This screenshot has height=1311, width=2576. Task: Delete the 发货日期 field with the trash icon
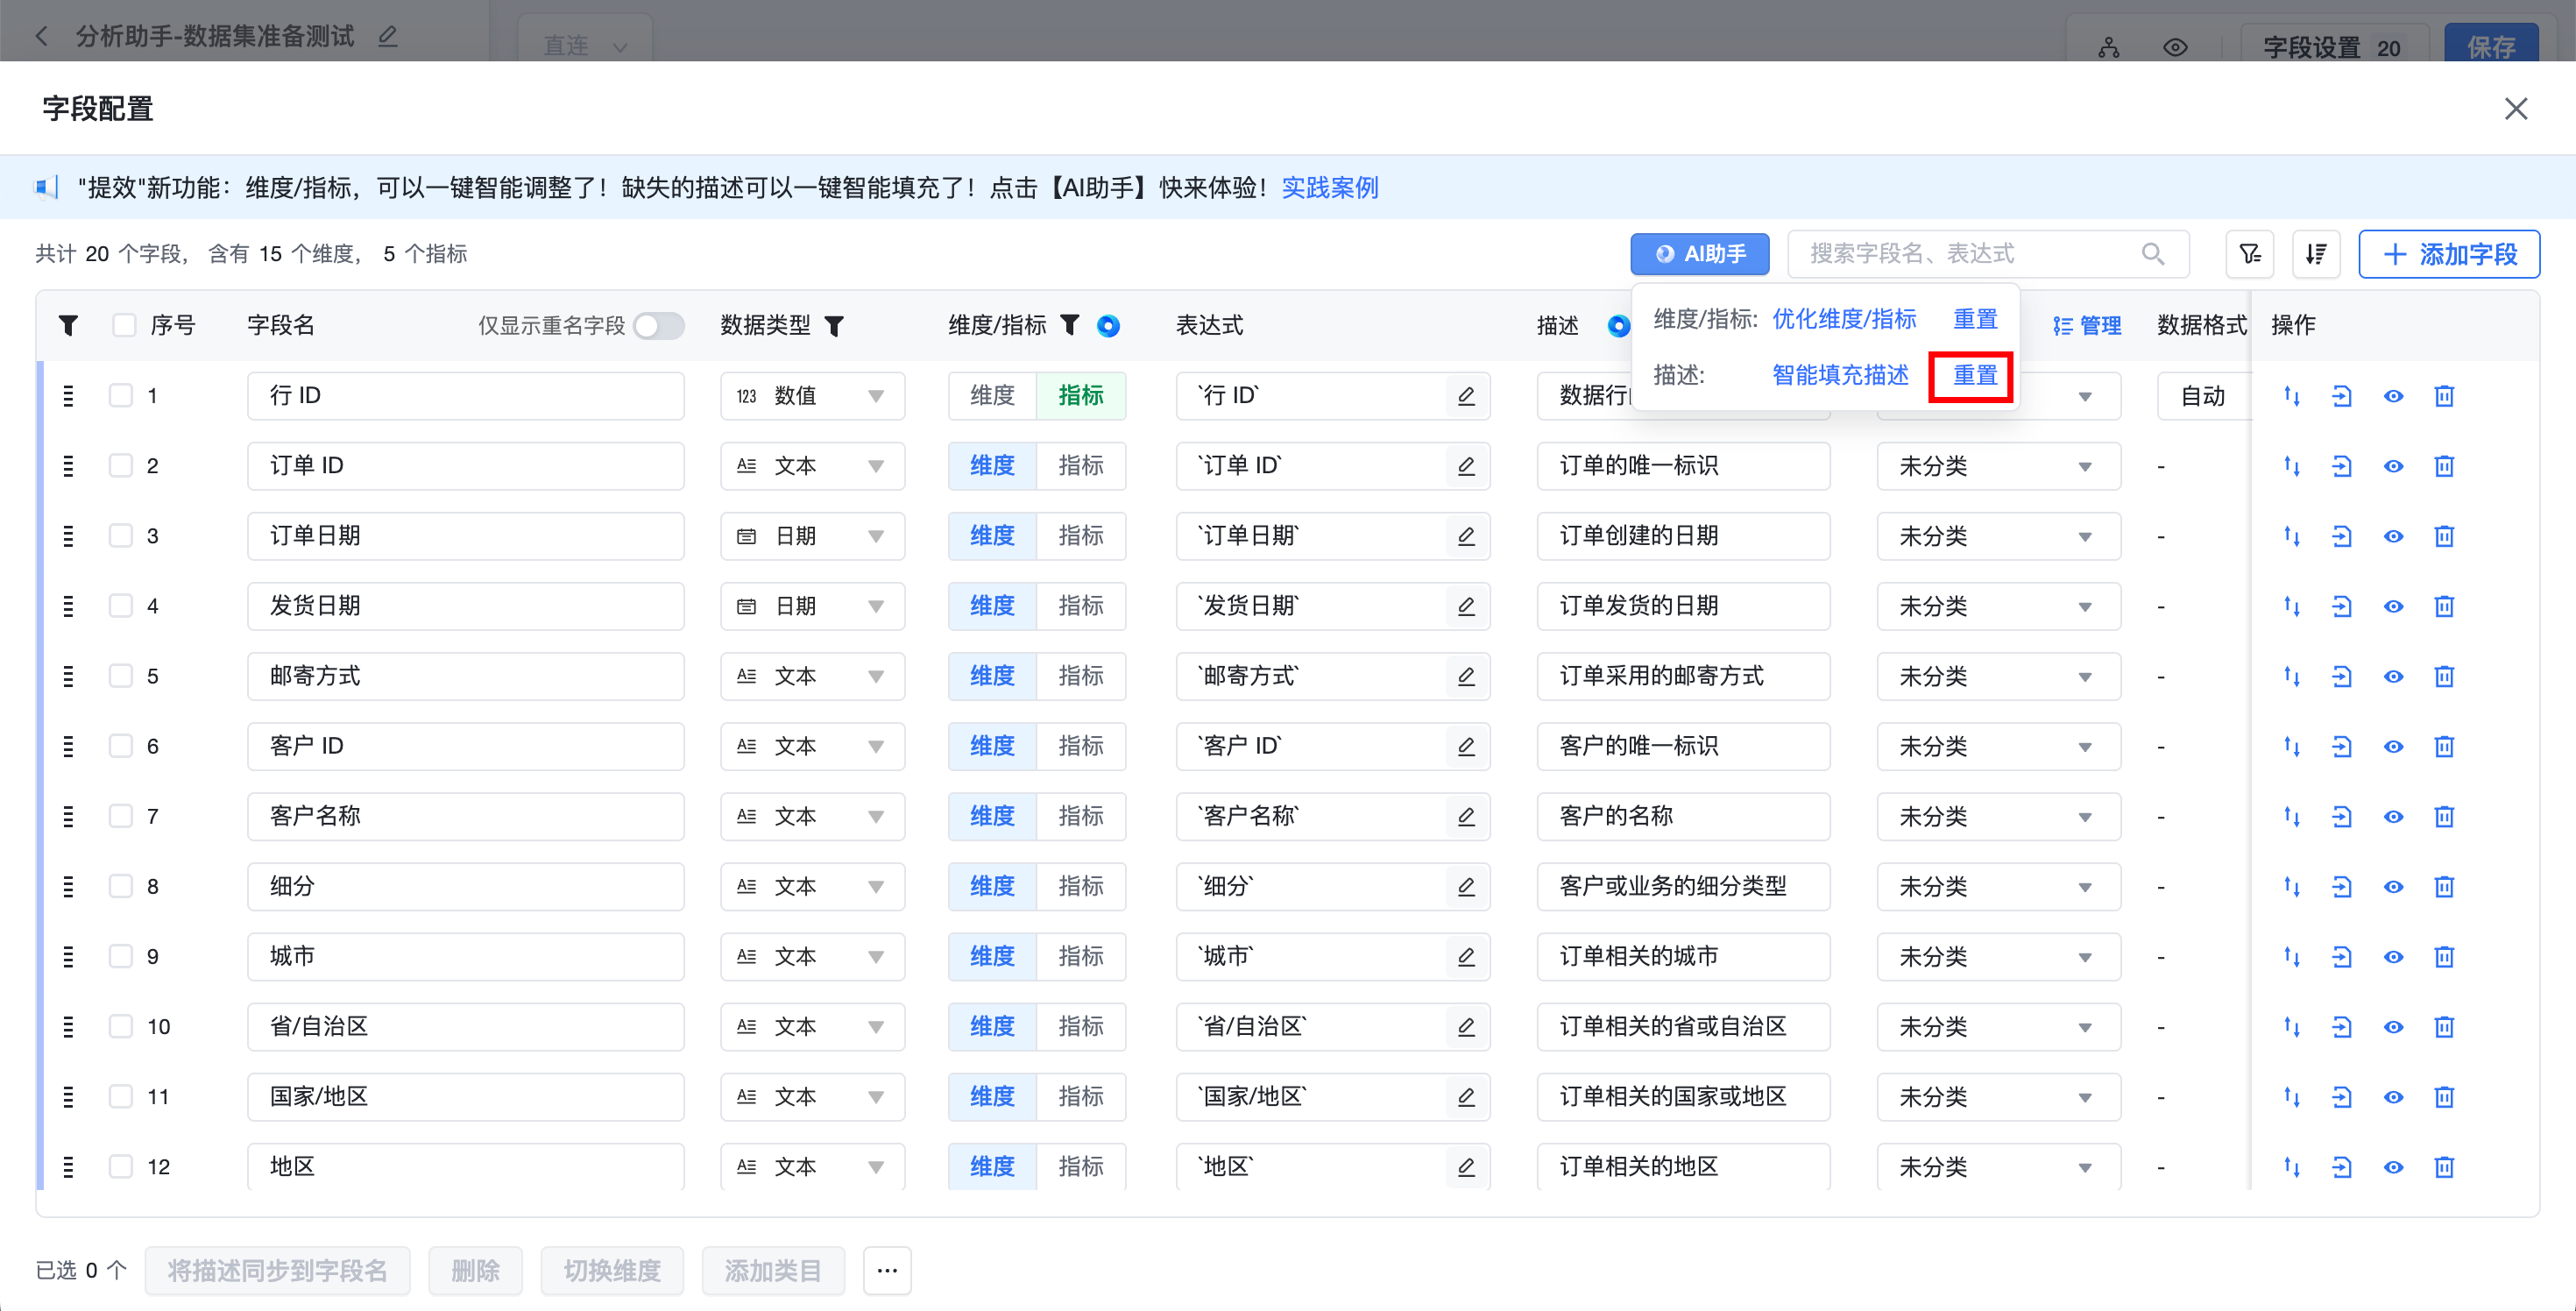pos(2444,606)
